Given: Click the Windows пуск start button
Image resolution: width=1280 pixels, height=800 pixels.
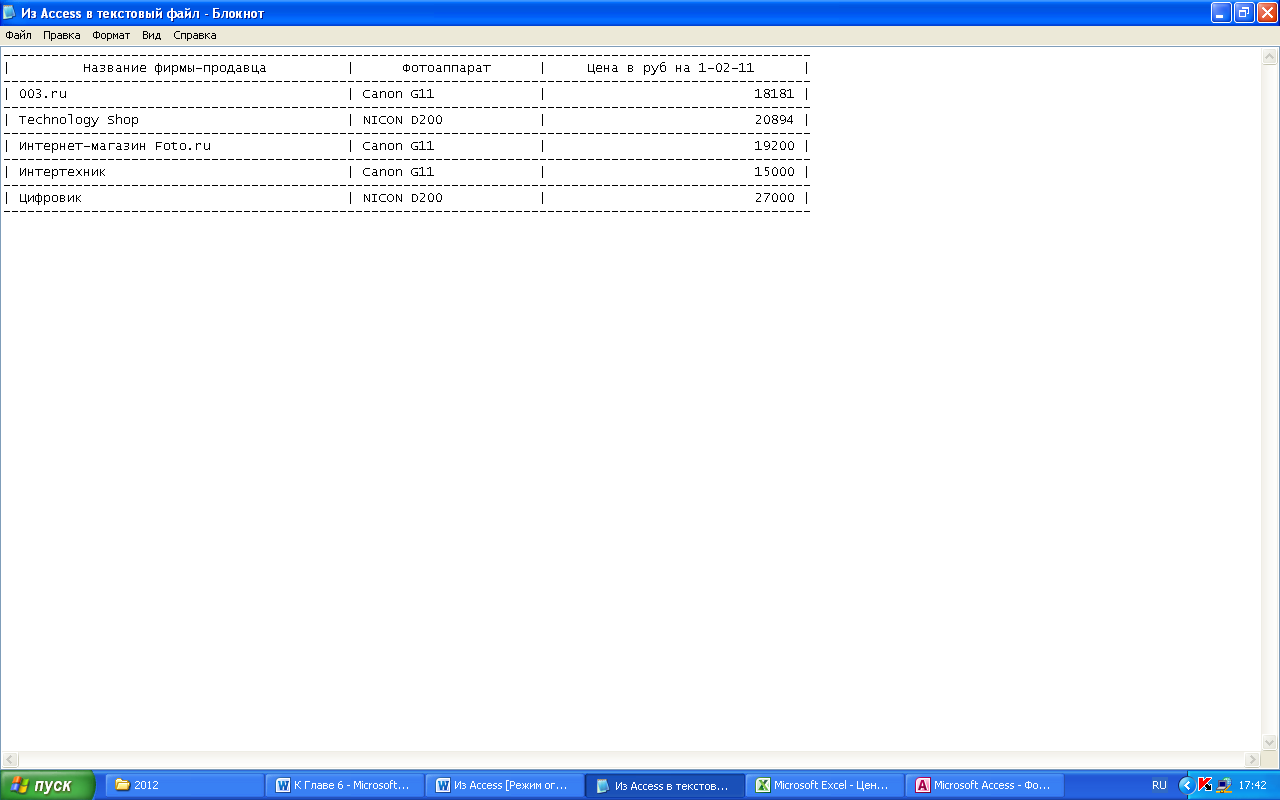Looking at the screenshot, I should (x=48, y=785).
